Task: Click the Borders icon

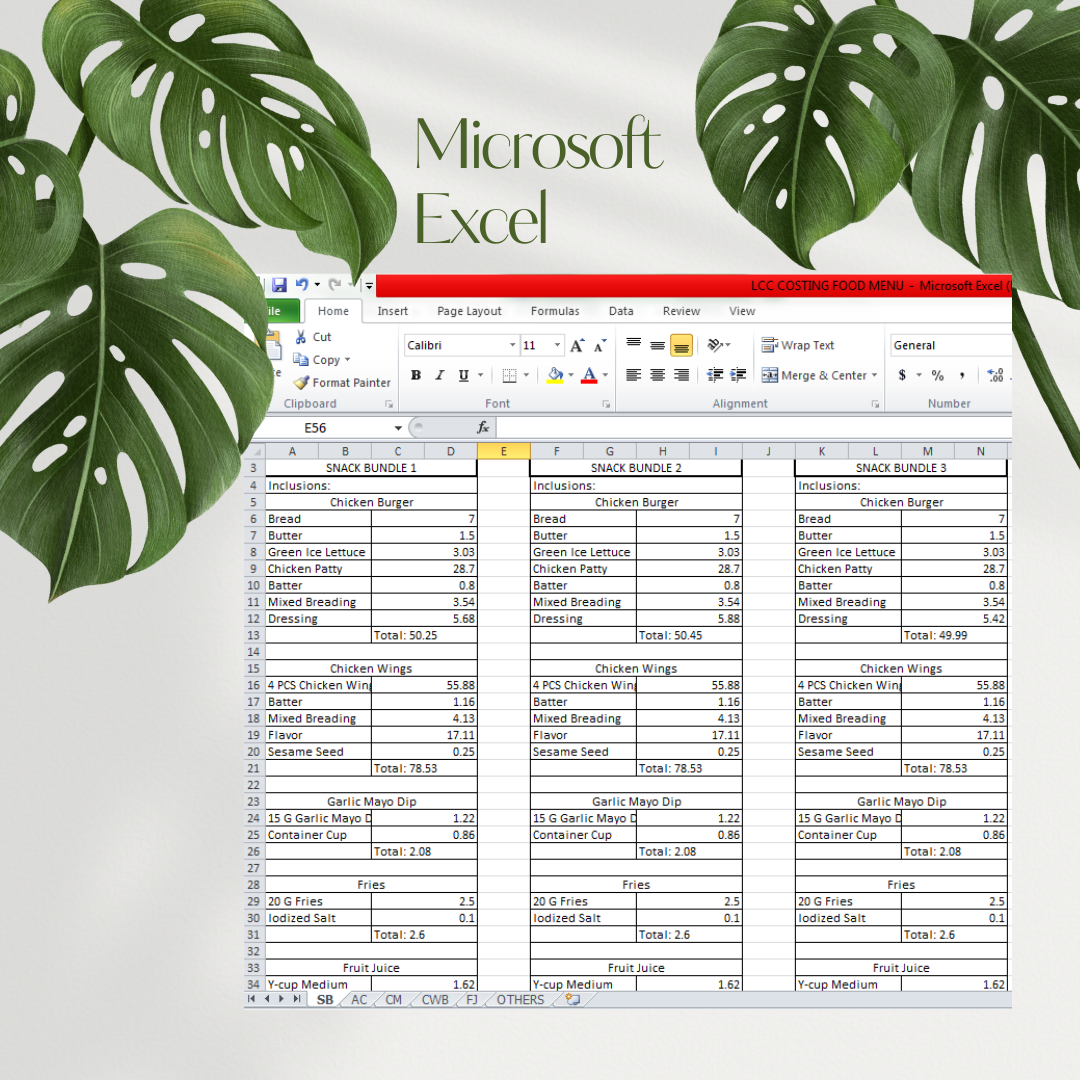Action: click(510, 375)
